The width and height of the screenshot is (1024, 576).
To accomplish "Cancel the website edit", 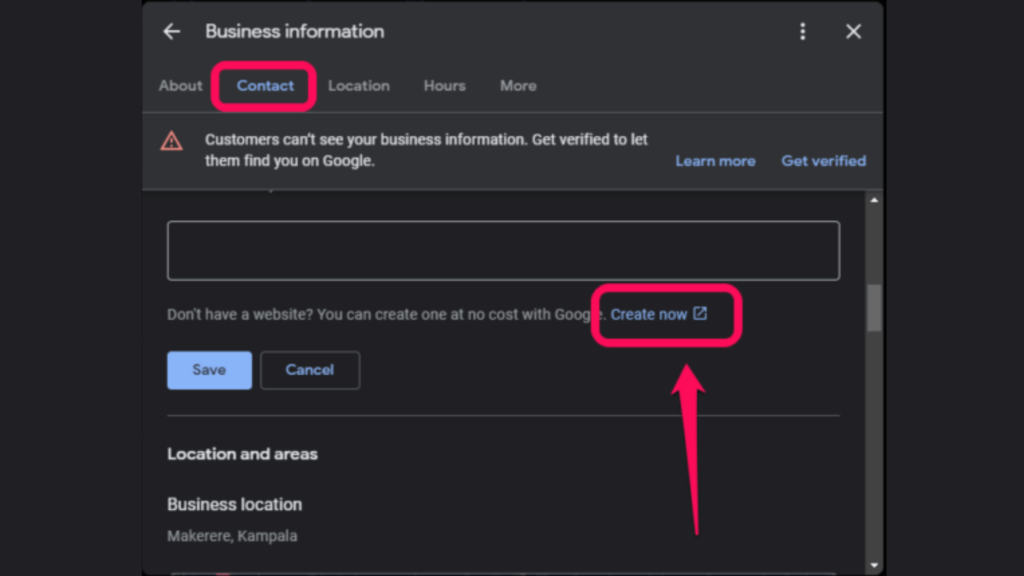I will (x=310, y=370).
